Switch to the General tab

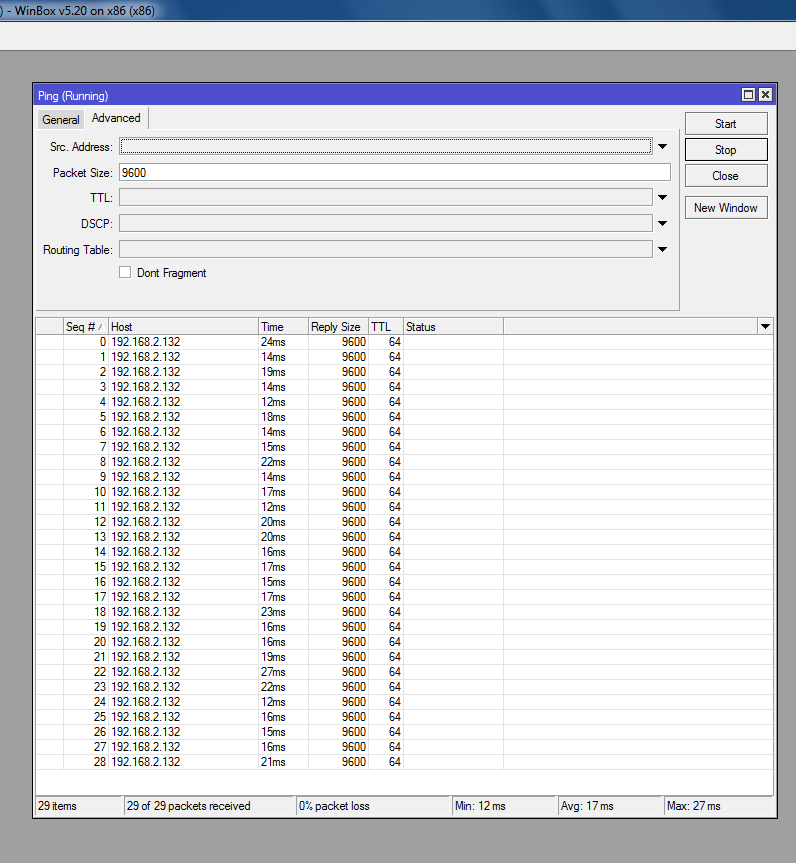click(x=60, y=120)
